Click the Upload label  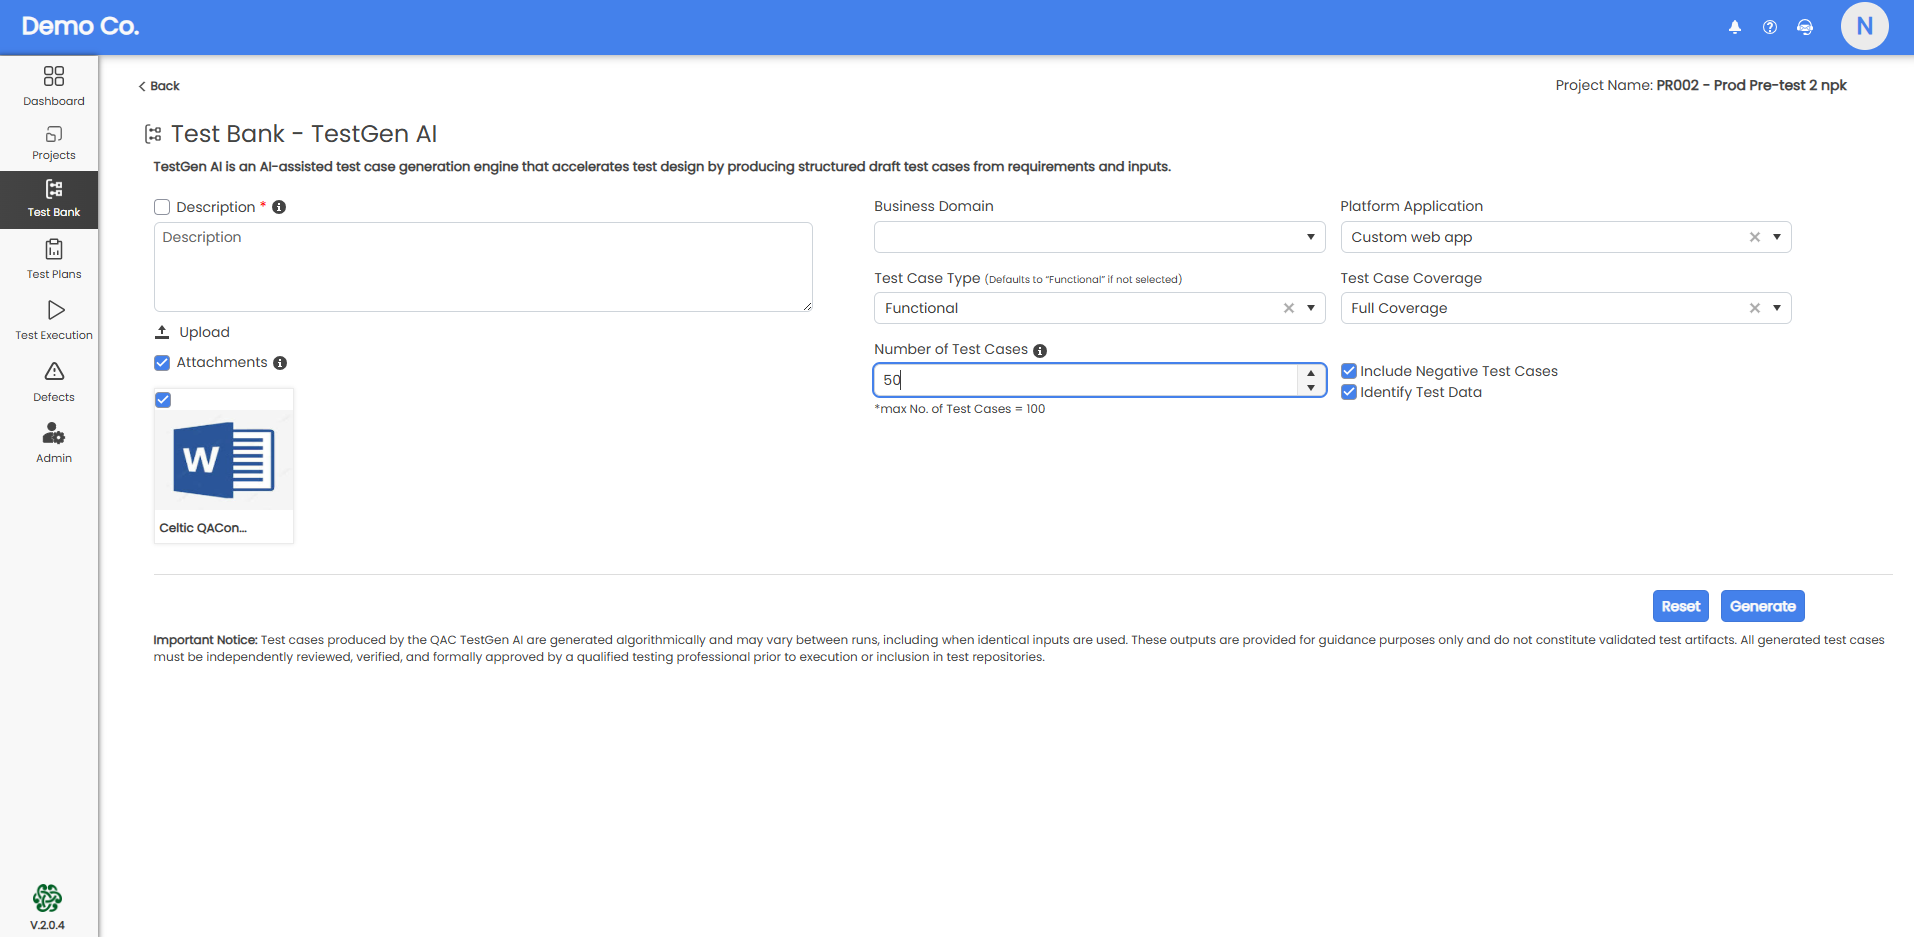pyautogui.click(x=205, y=332)
